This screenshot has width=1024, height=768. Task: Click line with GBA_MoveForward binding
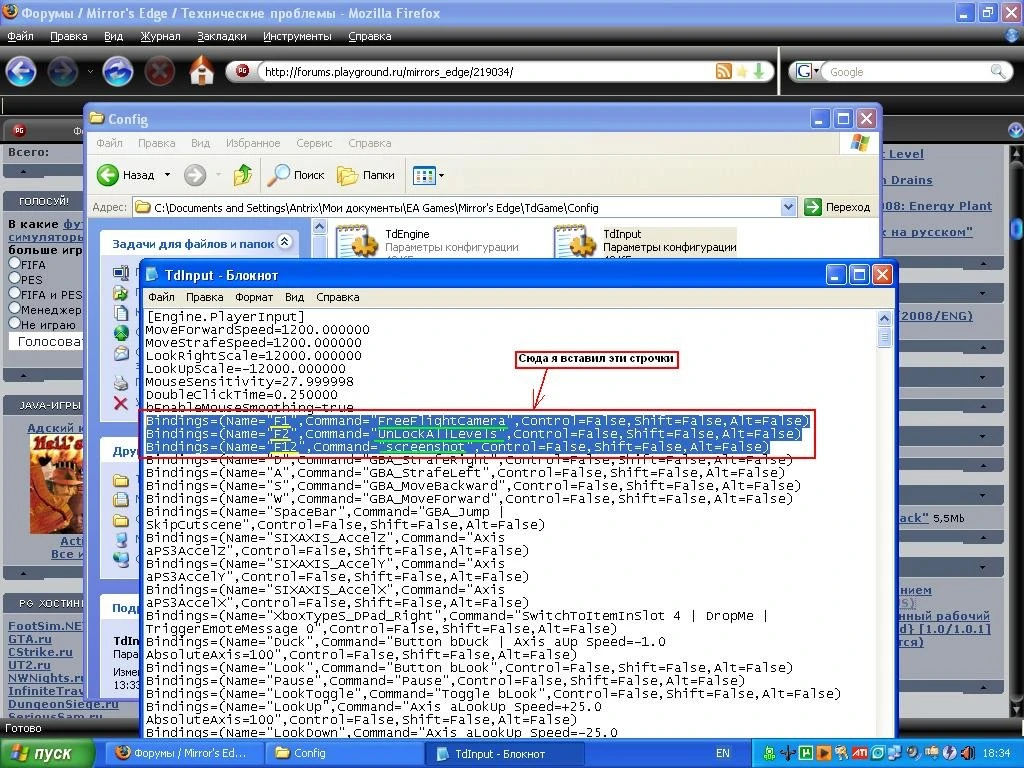pos(469,498)
